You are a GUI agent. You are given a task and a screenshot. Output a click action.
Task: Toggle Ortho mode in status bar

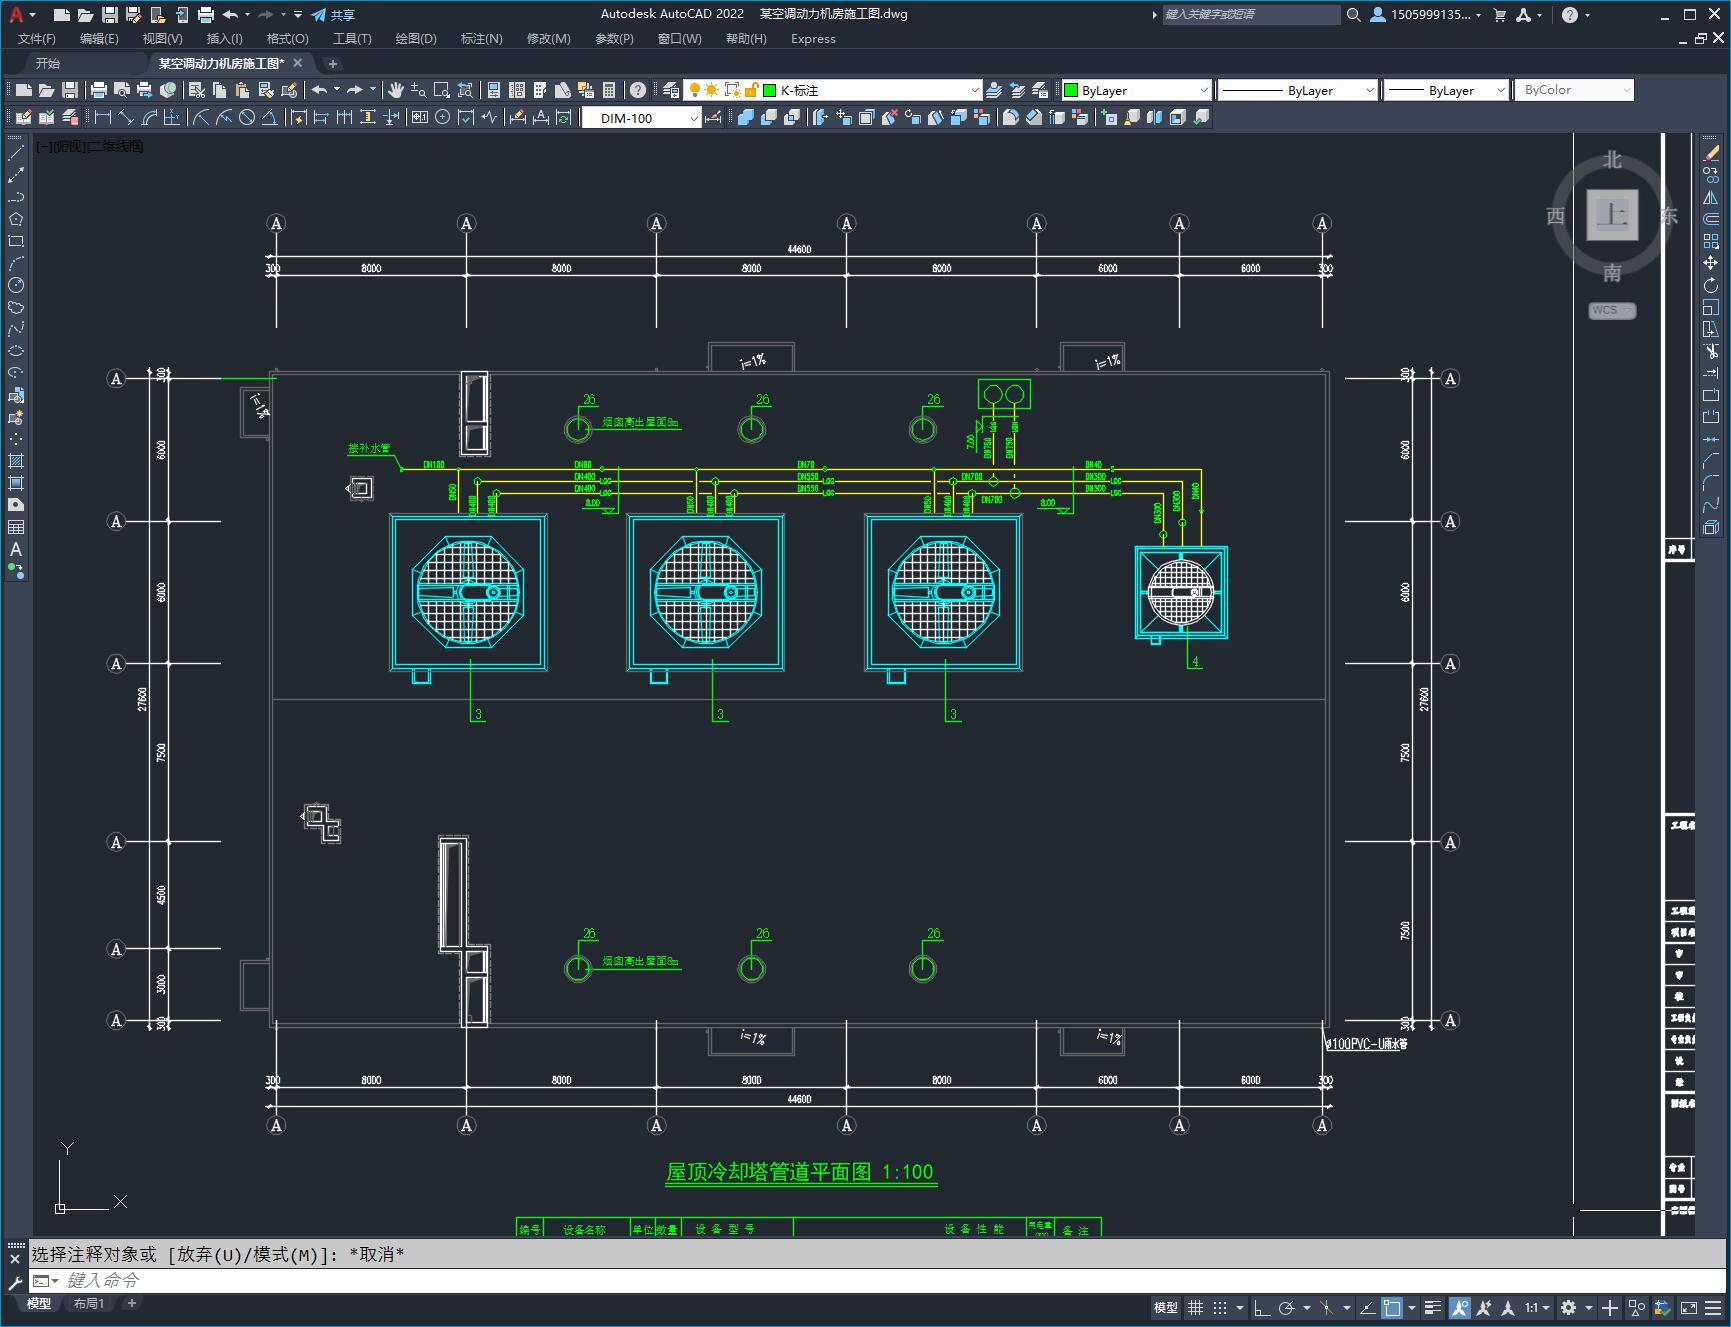click(x=1262, y=1307)
